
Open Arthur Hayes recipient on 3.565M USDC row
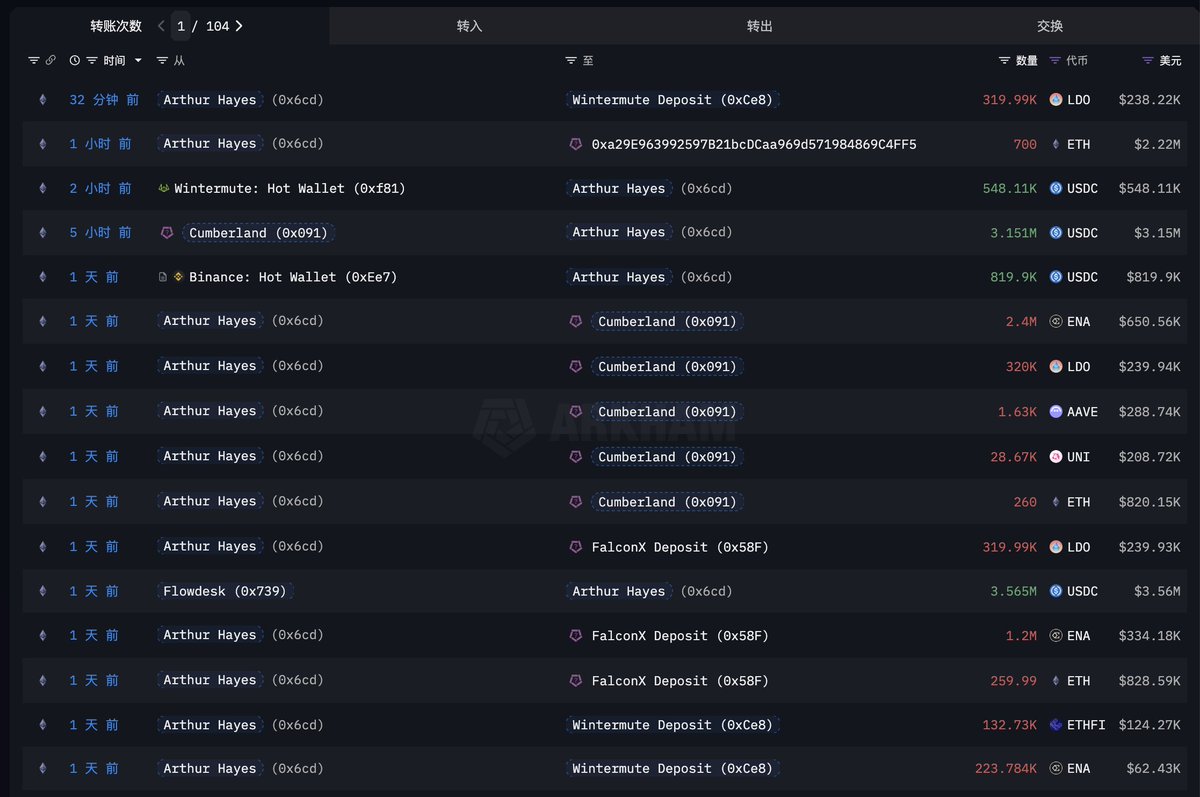[x=618, y=591]
